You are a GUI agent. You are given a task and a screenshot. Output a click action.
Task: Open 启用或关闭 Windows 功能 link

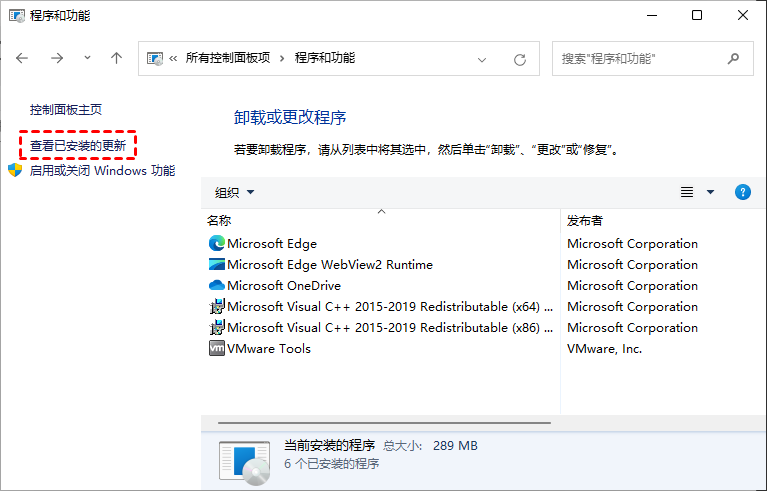pyautogui.click(x=102, y=171)
